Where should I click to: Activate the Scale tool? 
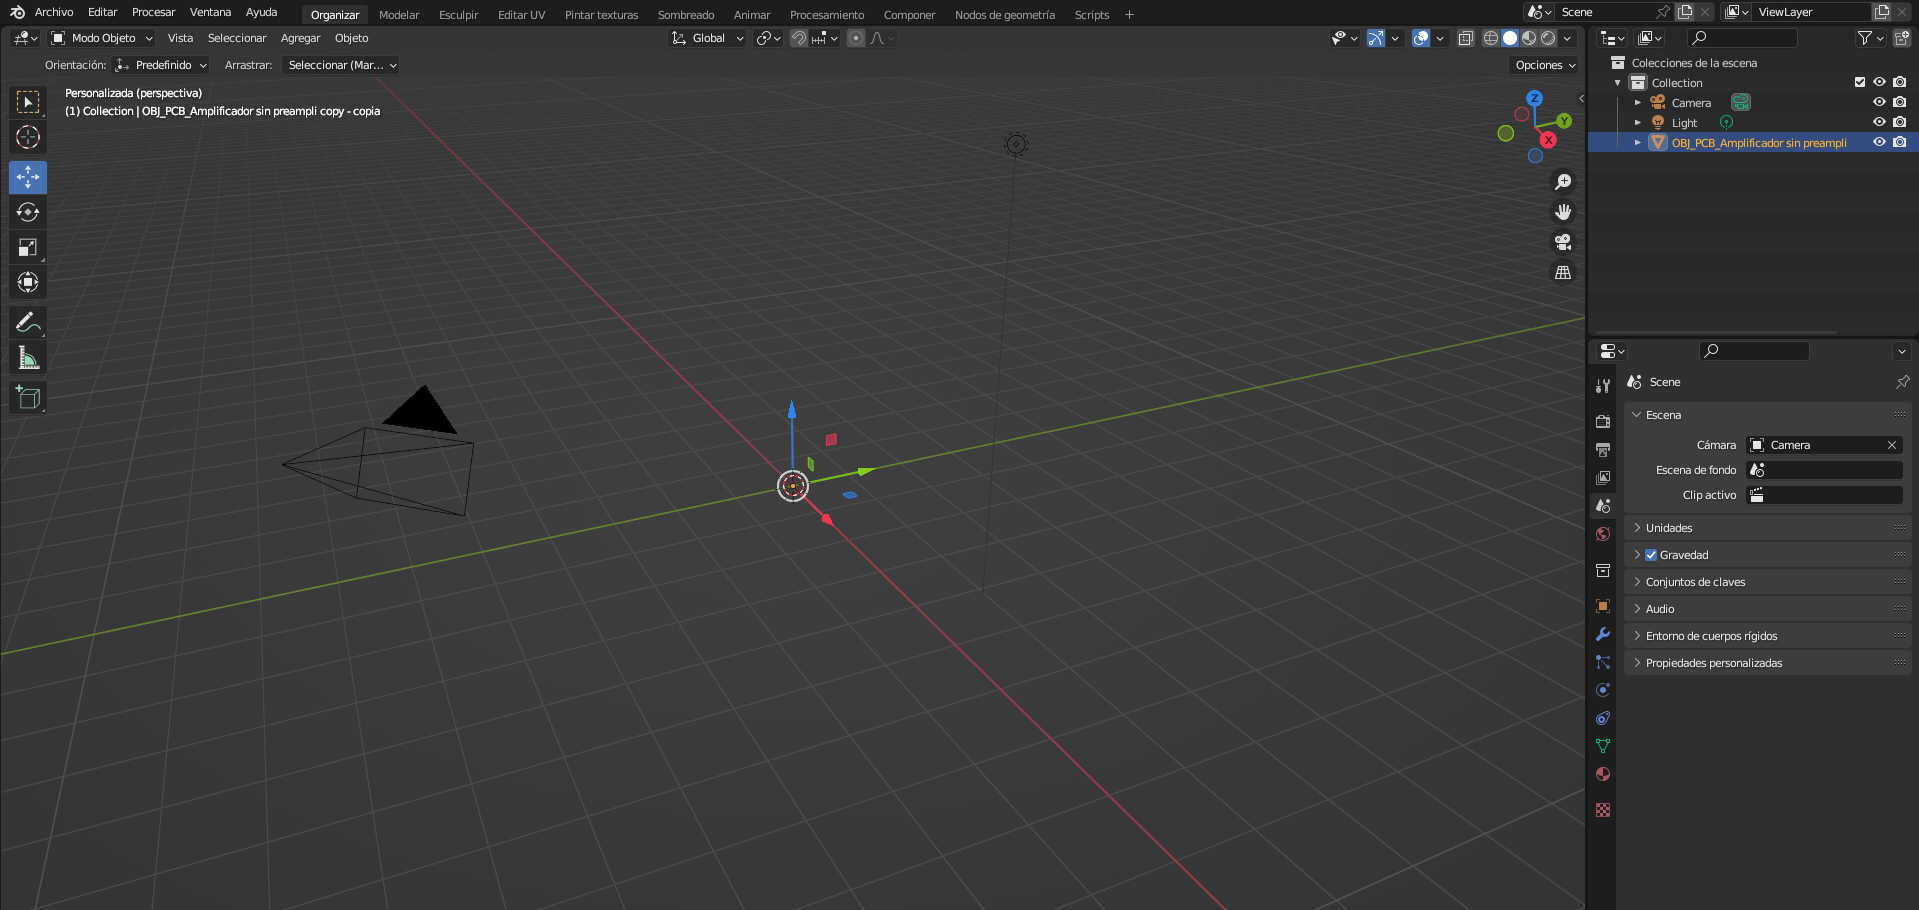(28, 247)
